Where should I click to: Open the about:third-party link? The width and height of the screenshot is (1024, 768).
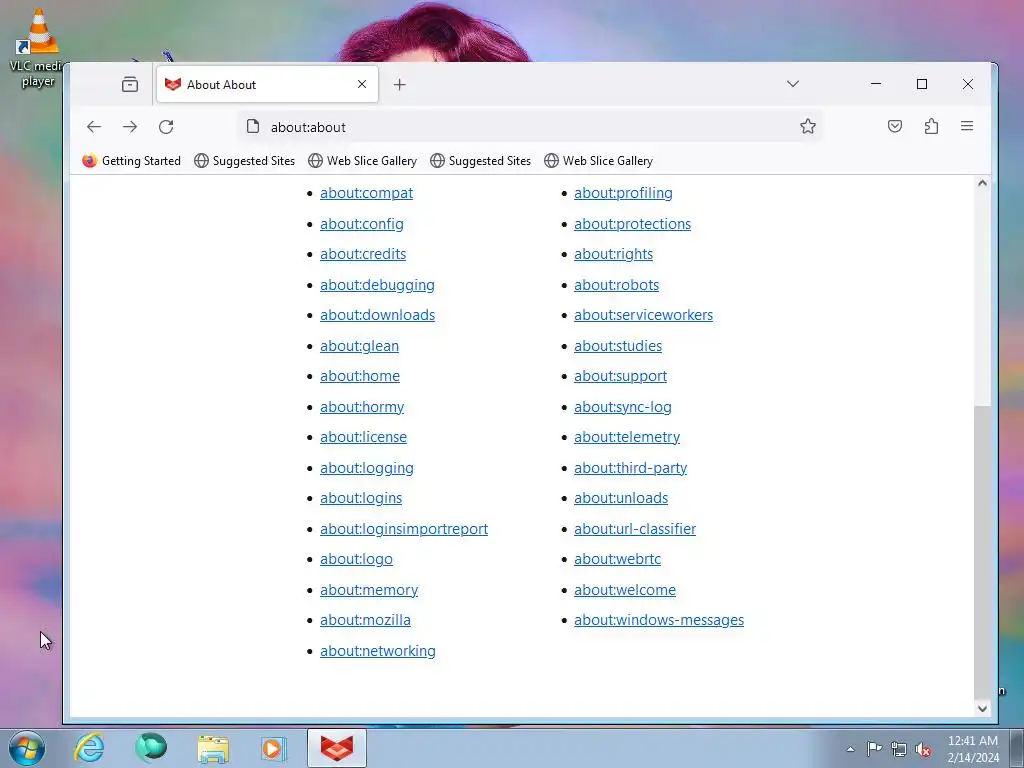click(630, 468)
